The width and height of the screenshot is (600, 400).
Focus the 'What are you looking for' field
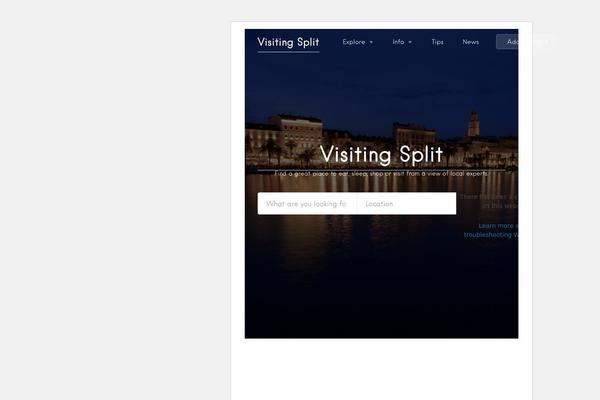307,204
